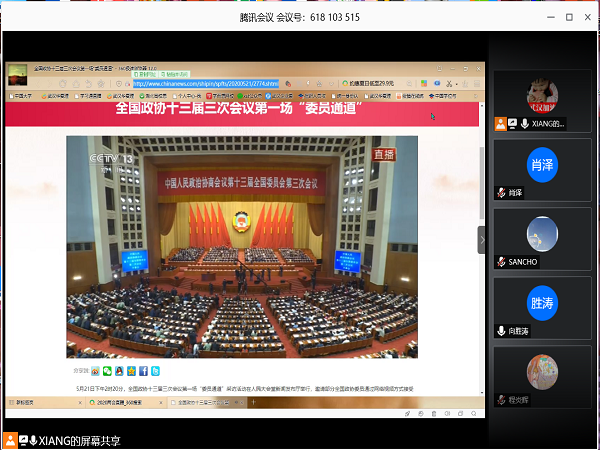Share the article via the QQ penguin icon
600x450 pixels.
point(119,371)
